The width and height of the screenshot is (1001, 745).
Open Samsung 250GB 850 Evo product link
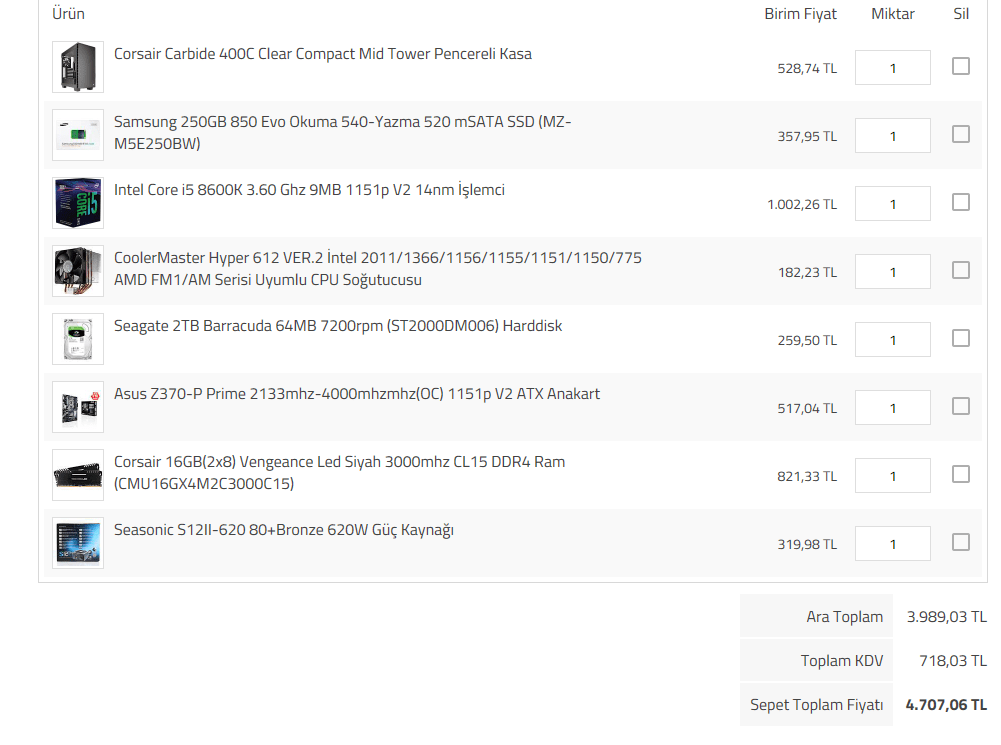[343, 132]
